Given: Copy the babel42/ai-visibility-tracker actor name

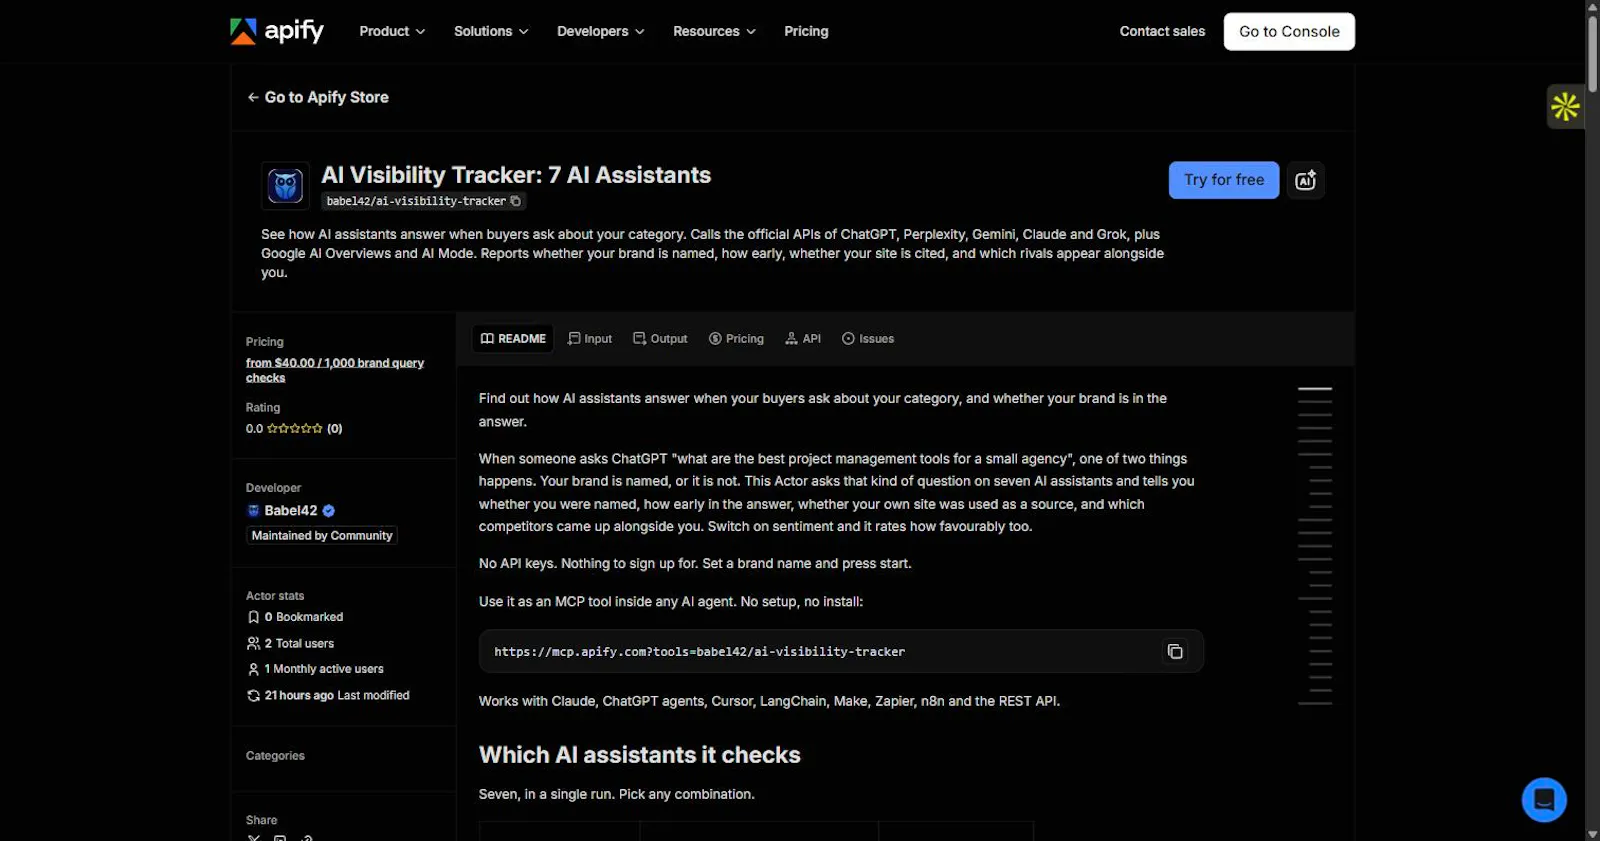Looking at the screenshot, I should point(516,201).
